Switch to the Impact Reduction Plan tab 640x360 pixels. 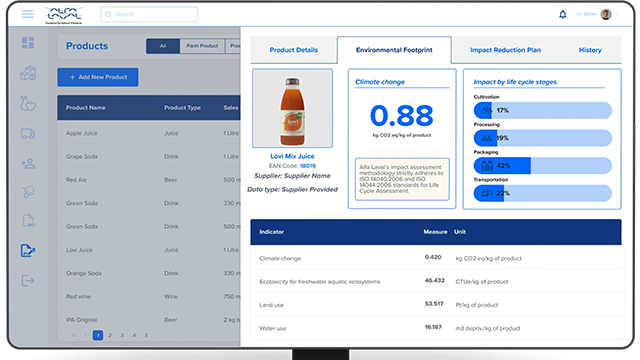coord(506,50)
